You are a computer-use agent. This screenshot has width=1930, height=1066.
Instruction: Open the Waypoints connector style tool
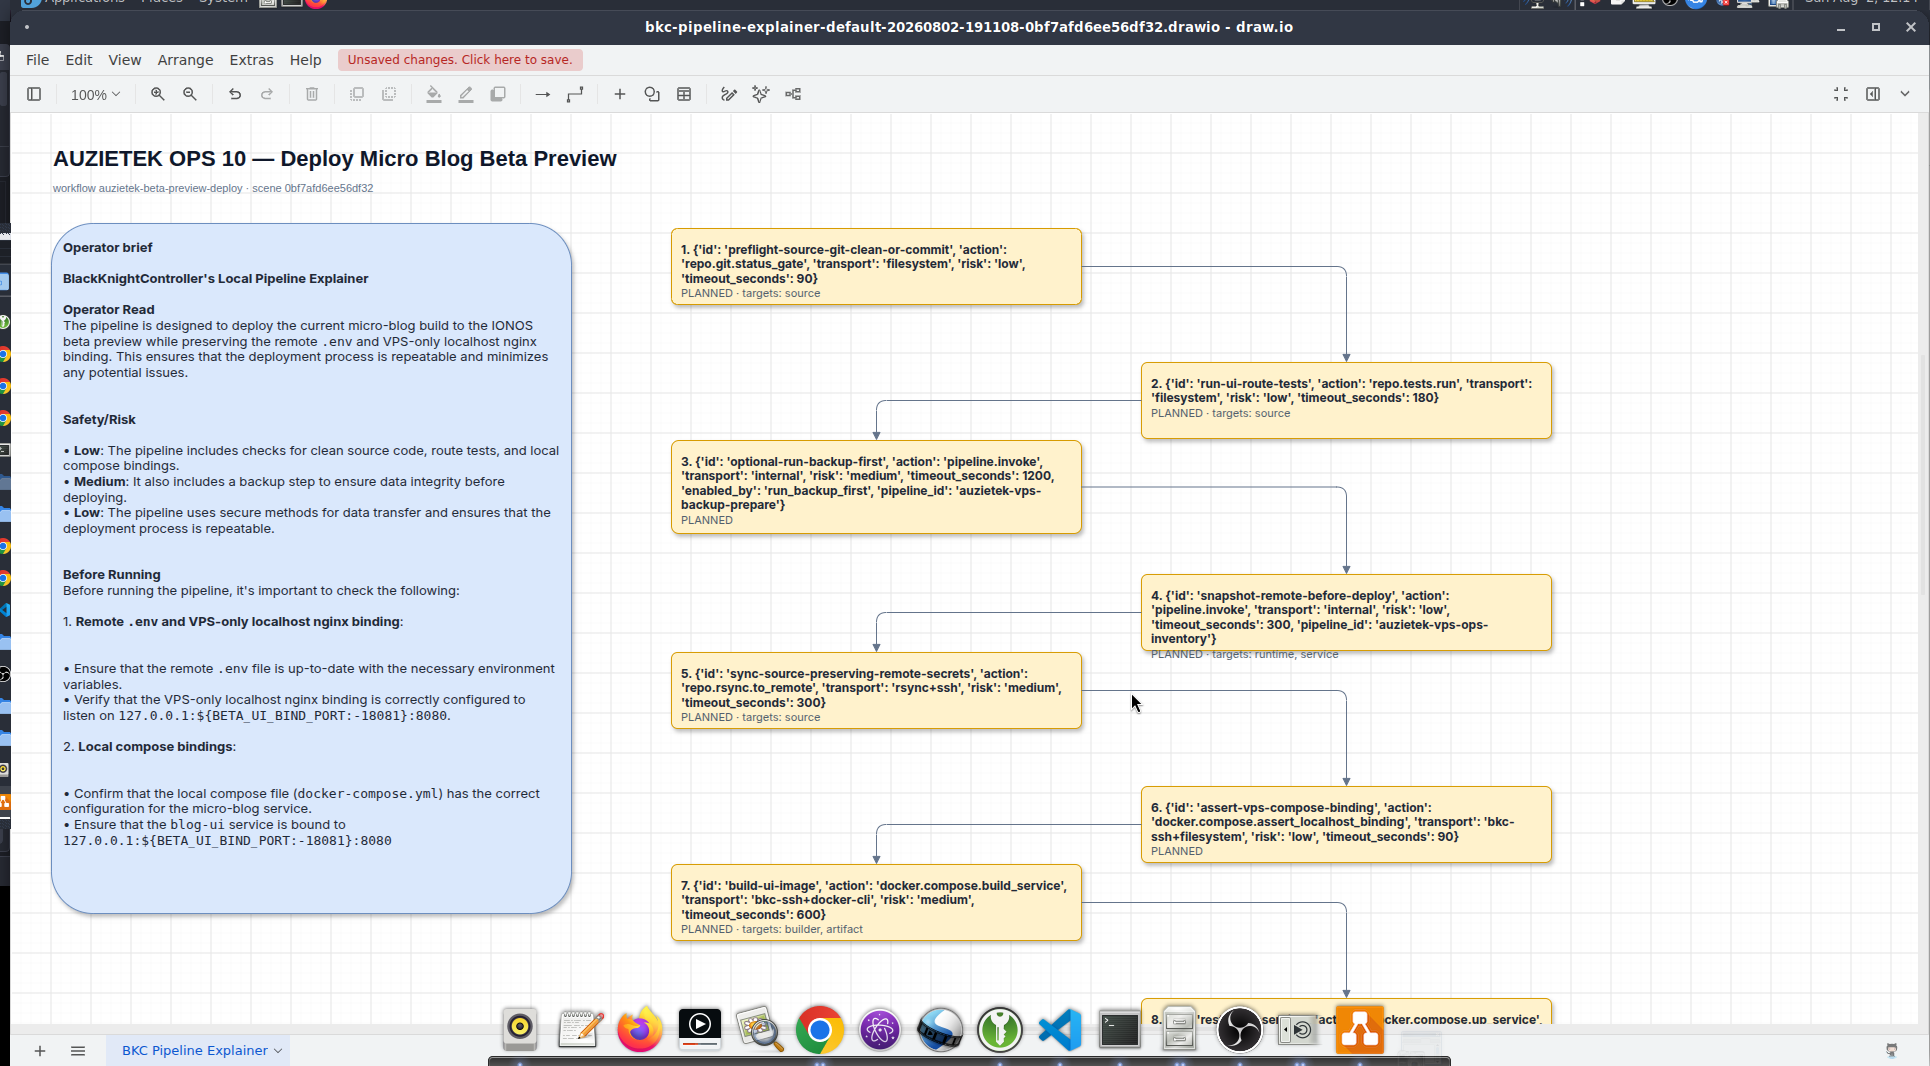tap(575, 94)
